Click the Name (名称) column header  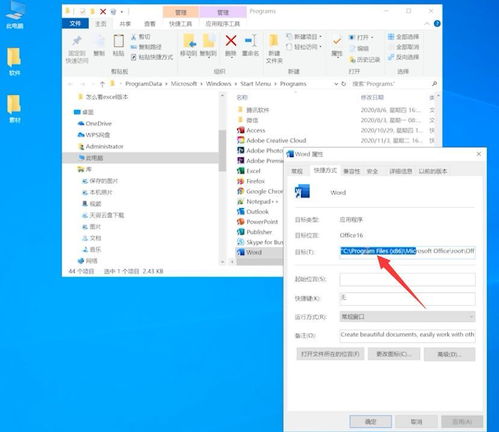point(242,97)
